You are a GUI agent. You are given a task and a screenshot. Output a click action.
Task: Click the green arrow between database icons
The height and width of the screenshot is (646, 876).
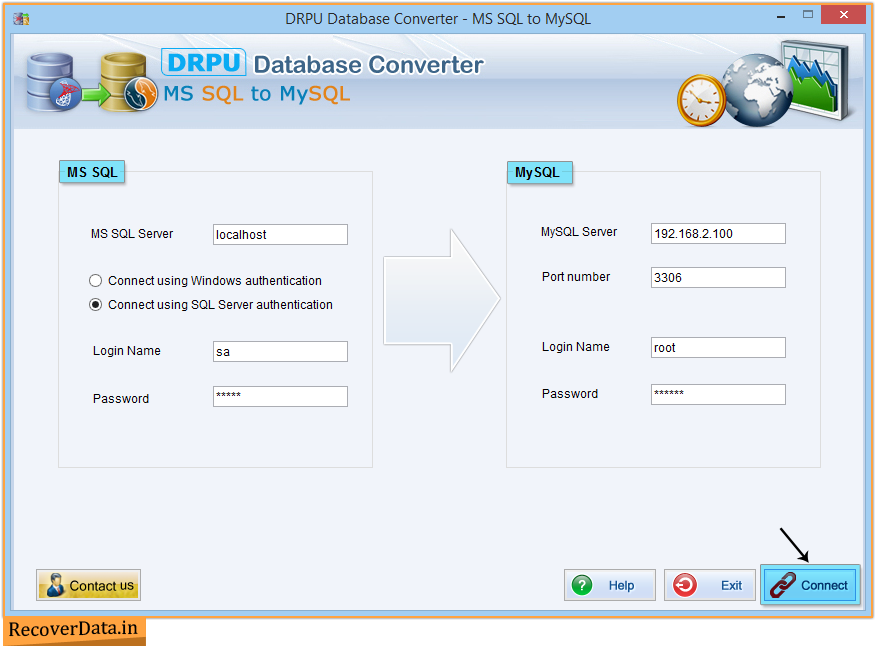click(95, 94)
